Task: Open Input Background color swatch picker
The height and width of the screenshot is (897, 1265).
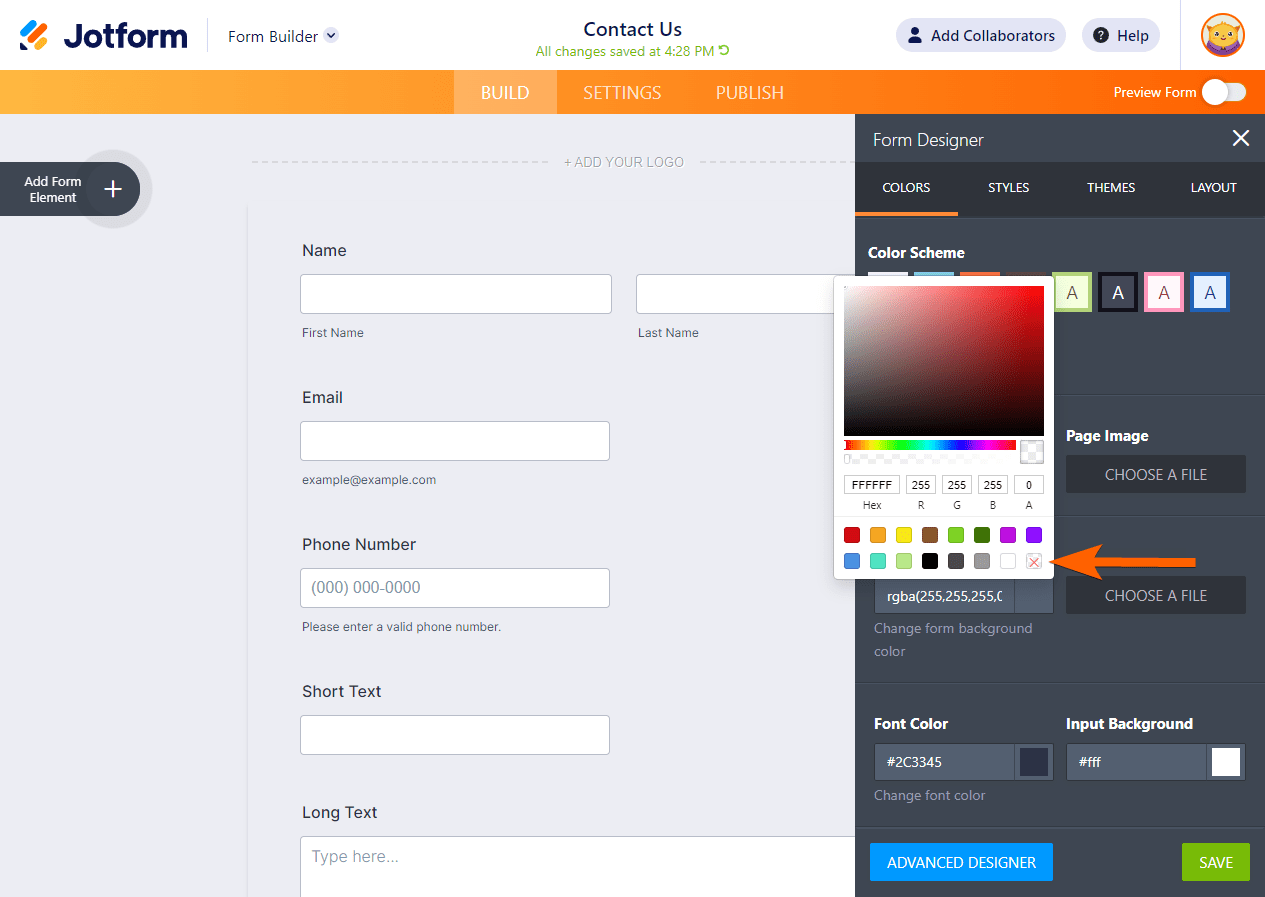Action: [1226, 762]
